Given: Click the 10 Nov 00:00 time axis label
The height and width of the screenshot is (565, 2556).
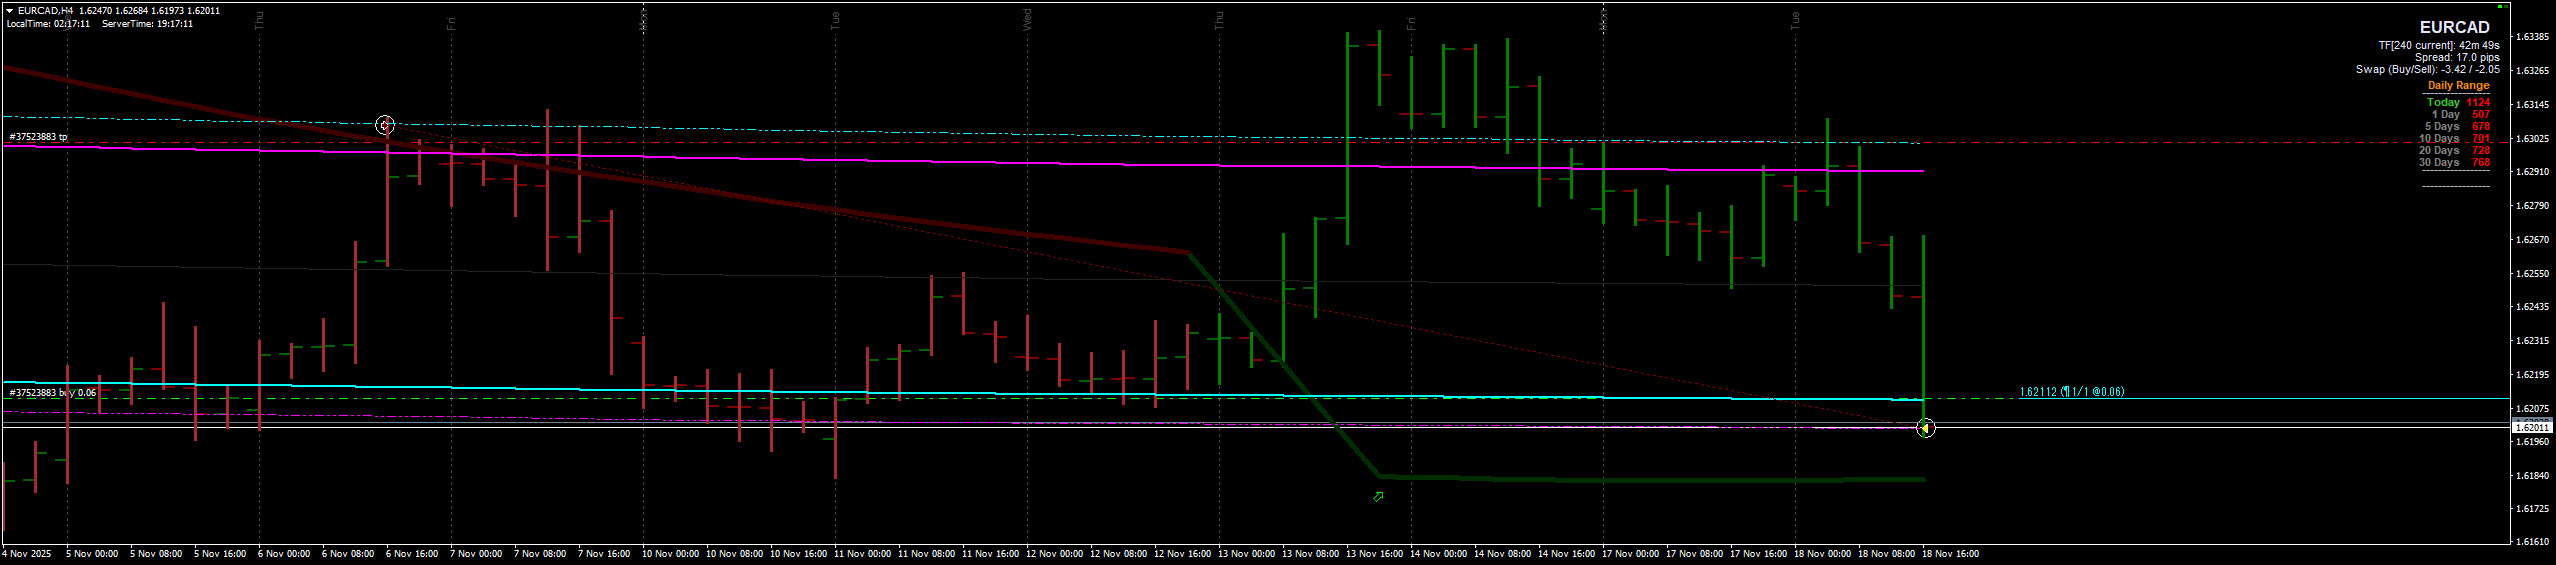Looking at the screenshot, I should point(670,553).
